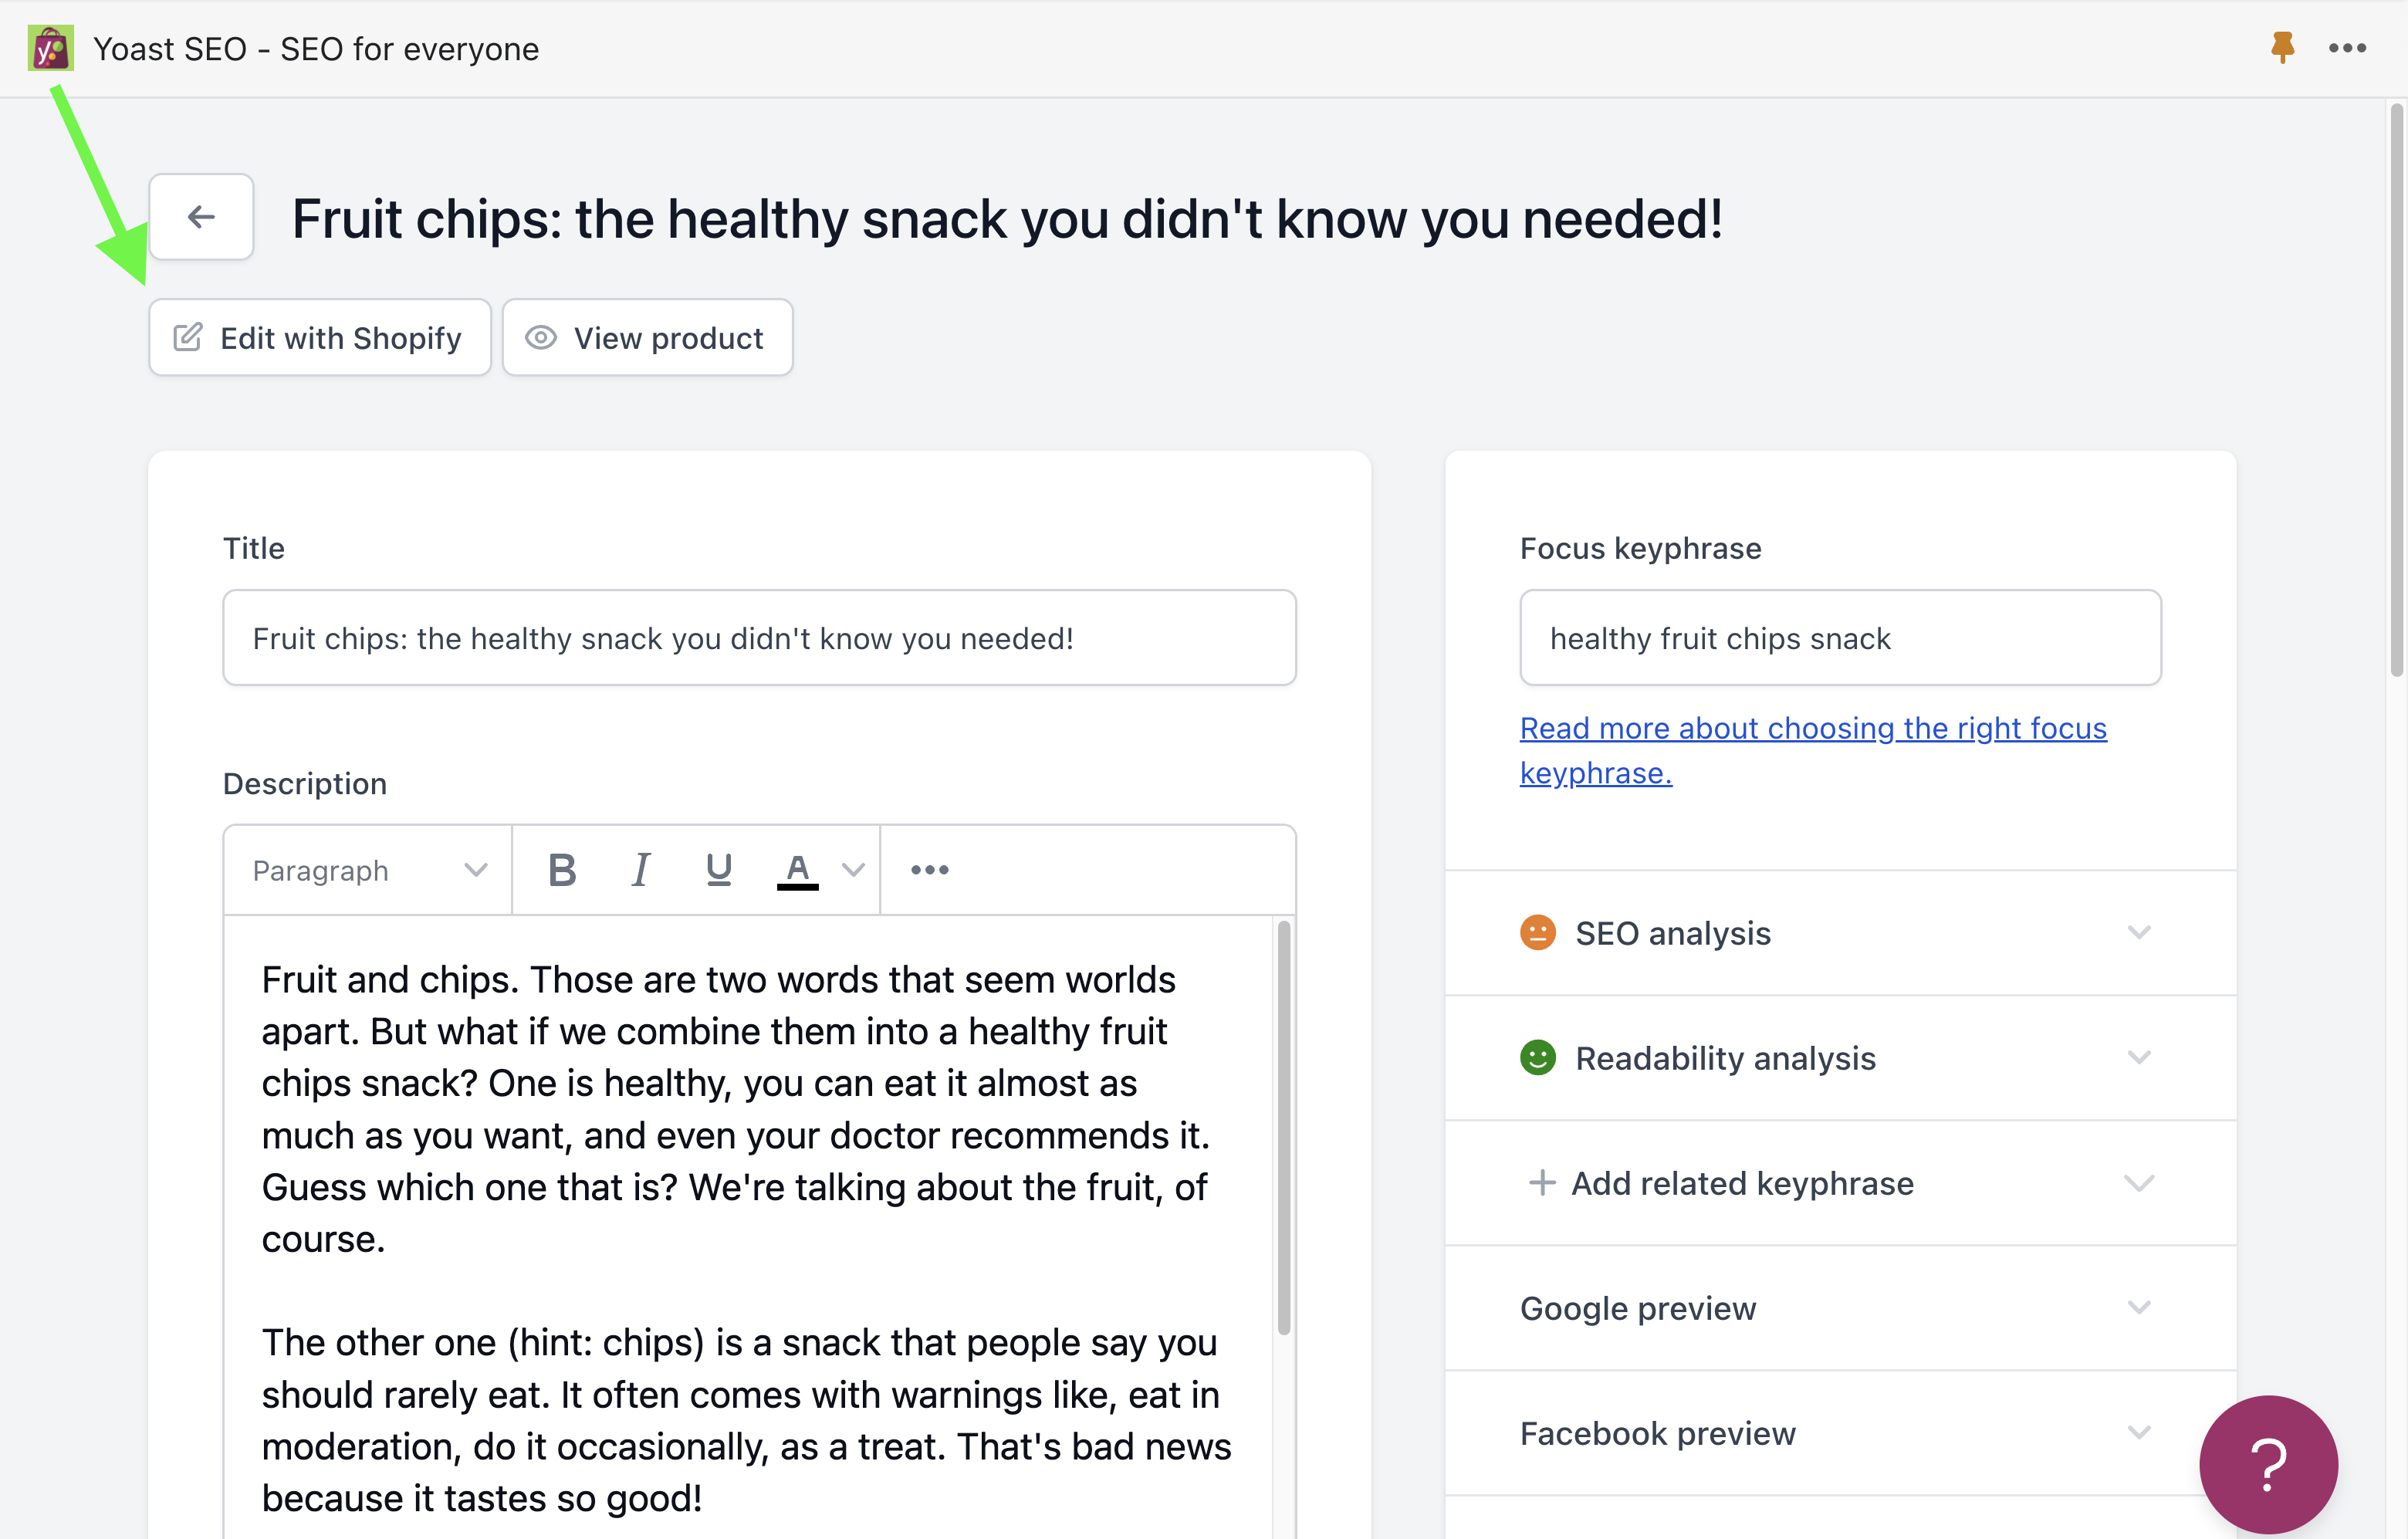
Task: Click the pin icon in header
Action: pos(2282,47)
